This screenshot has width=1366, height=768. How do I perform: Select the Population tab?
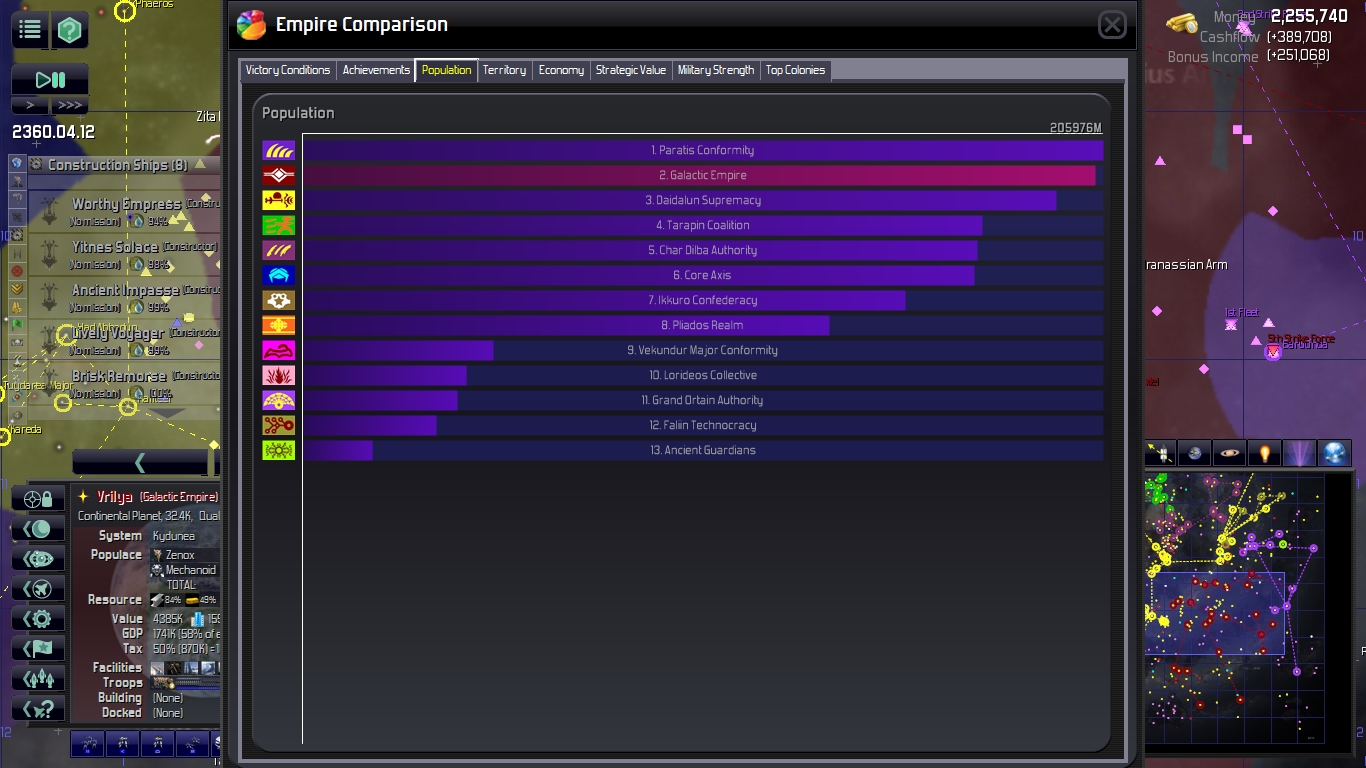pos(446,70)
